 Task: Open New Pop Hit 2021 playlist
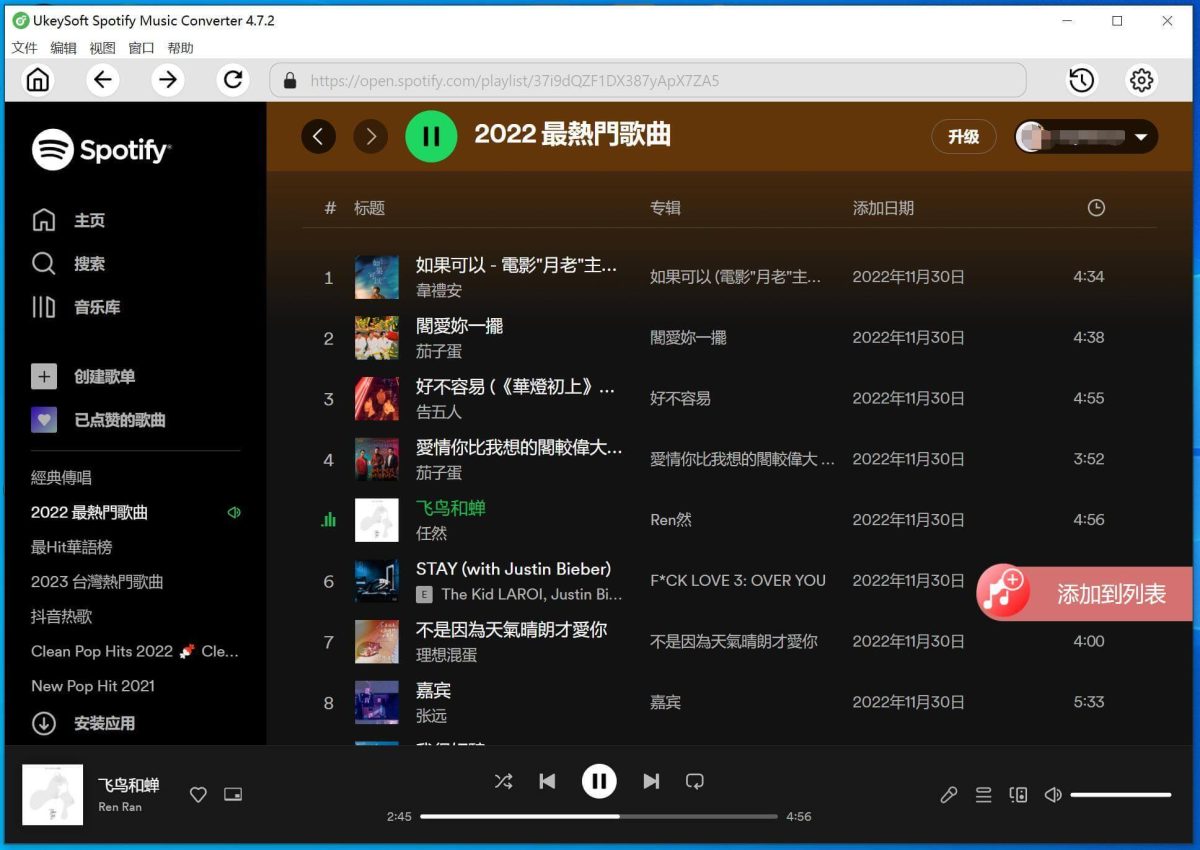[93, 686]
